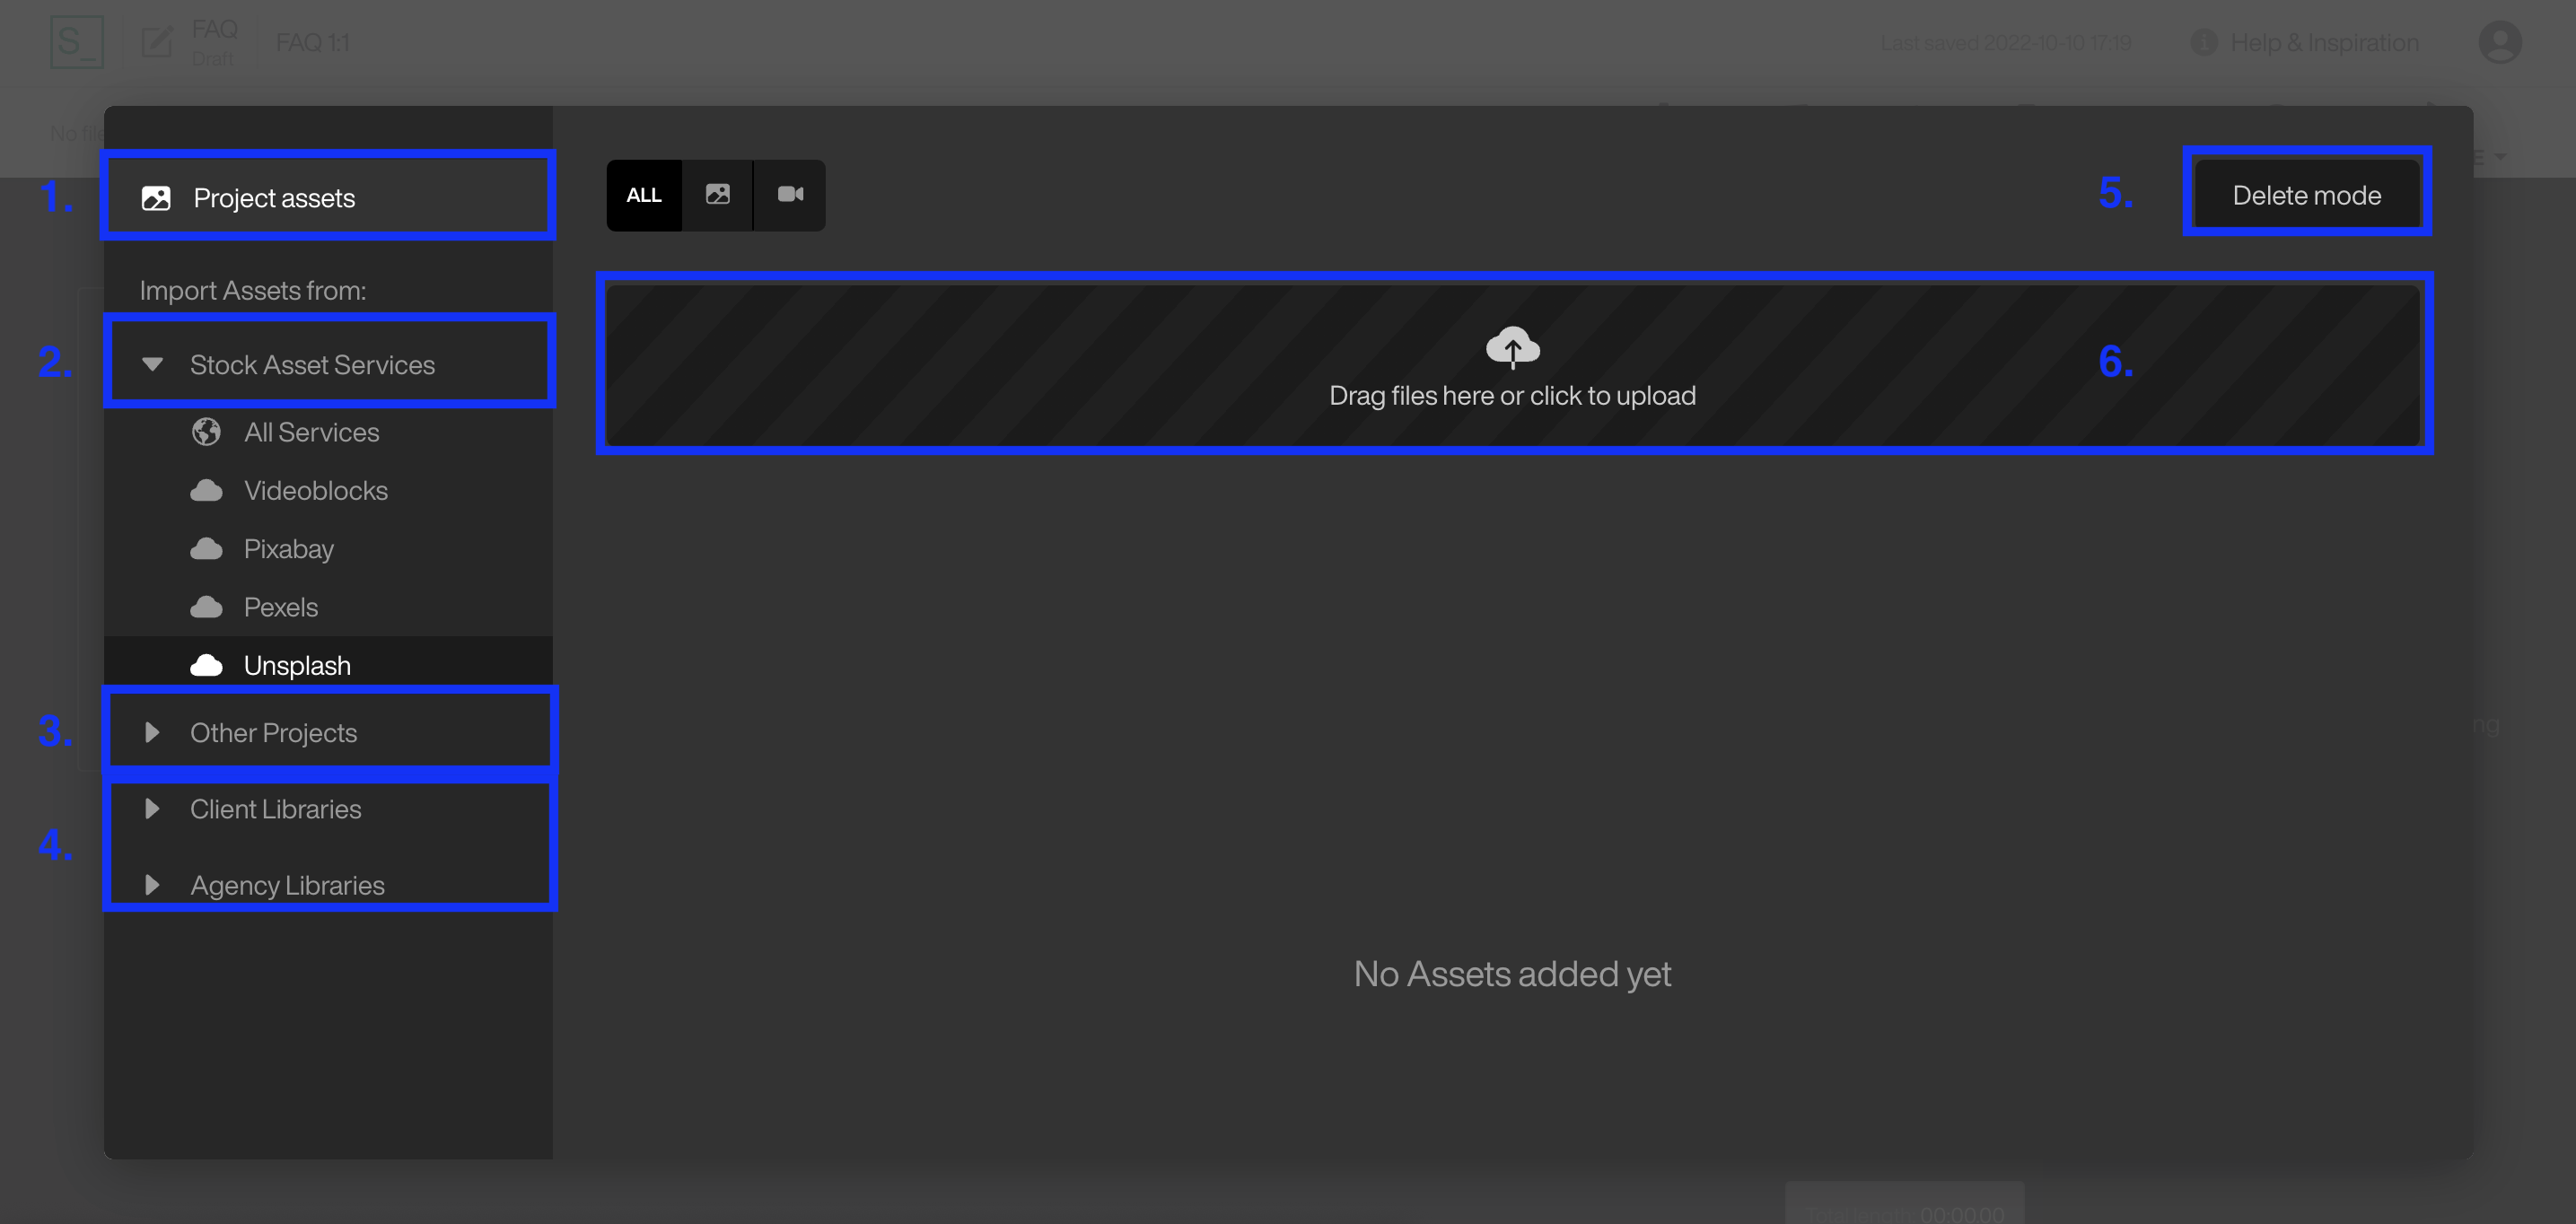The width and height of the screenshot is (2576, 1224).
Task: Toggle the images-only asset filter
Action: pos(717,195)
